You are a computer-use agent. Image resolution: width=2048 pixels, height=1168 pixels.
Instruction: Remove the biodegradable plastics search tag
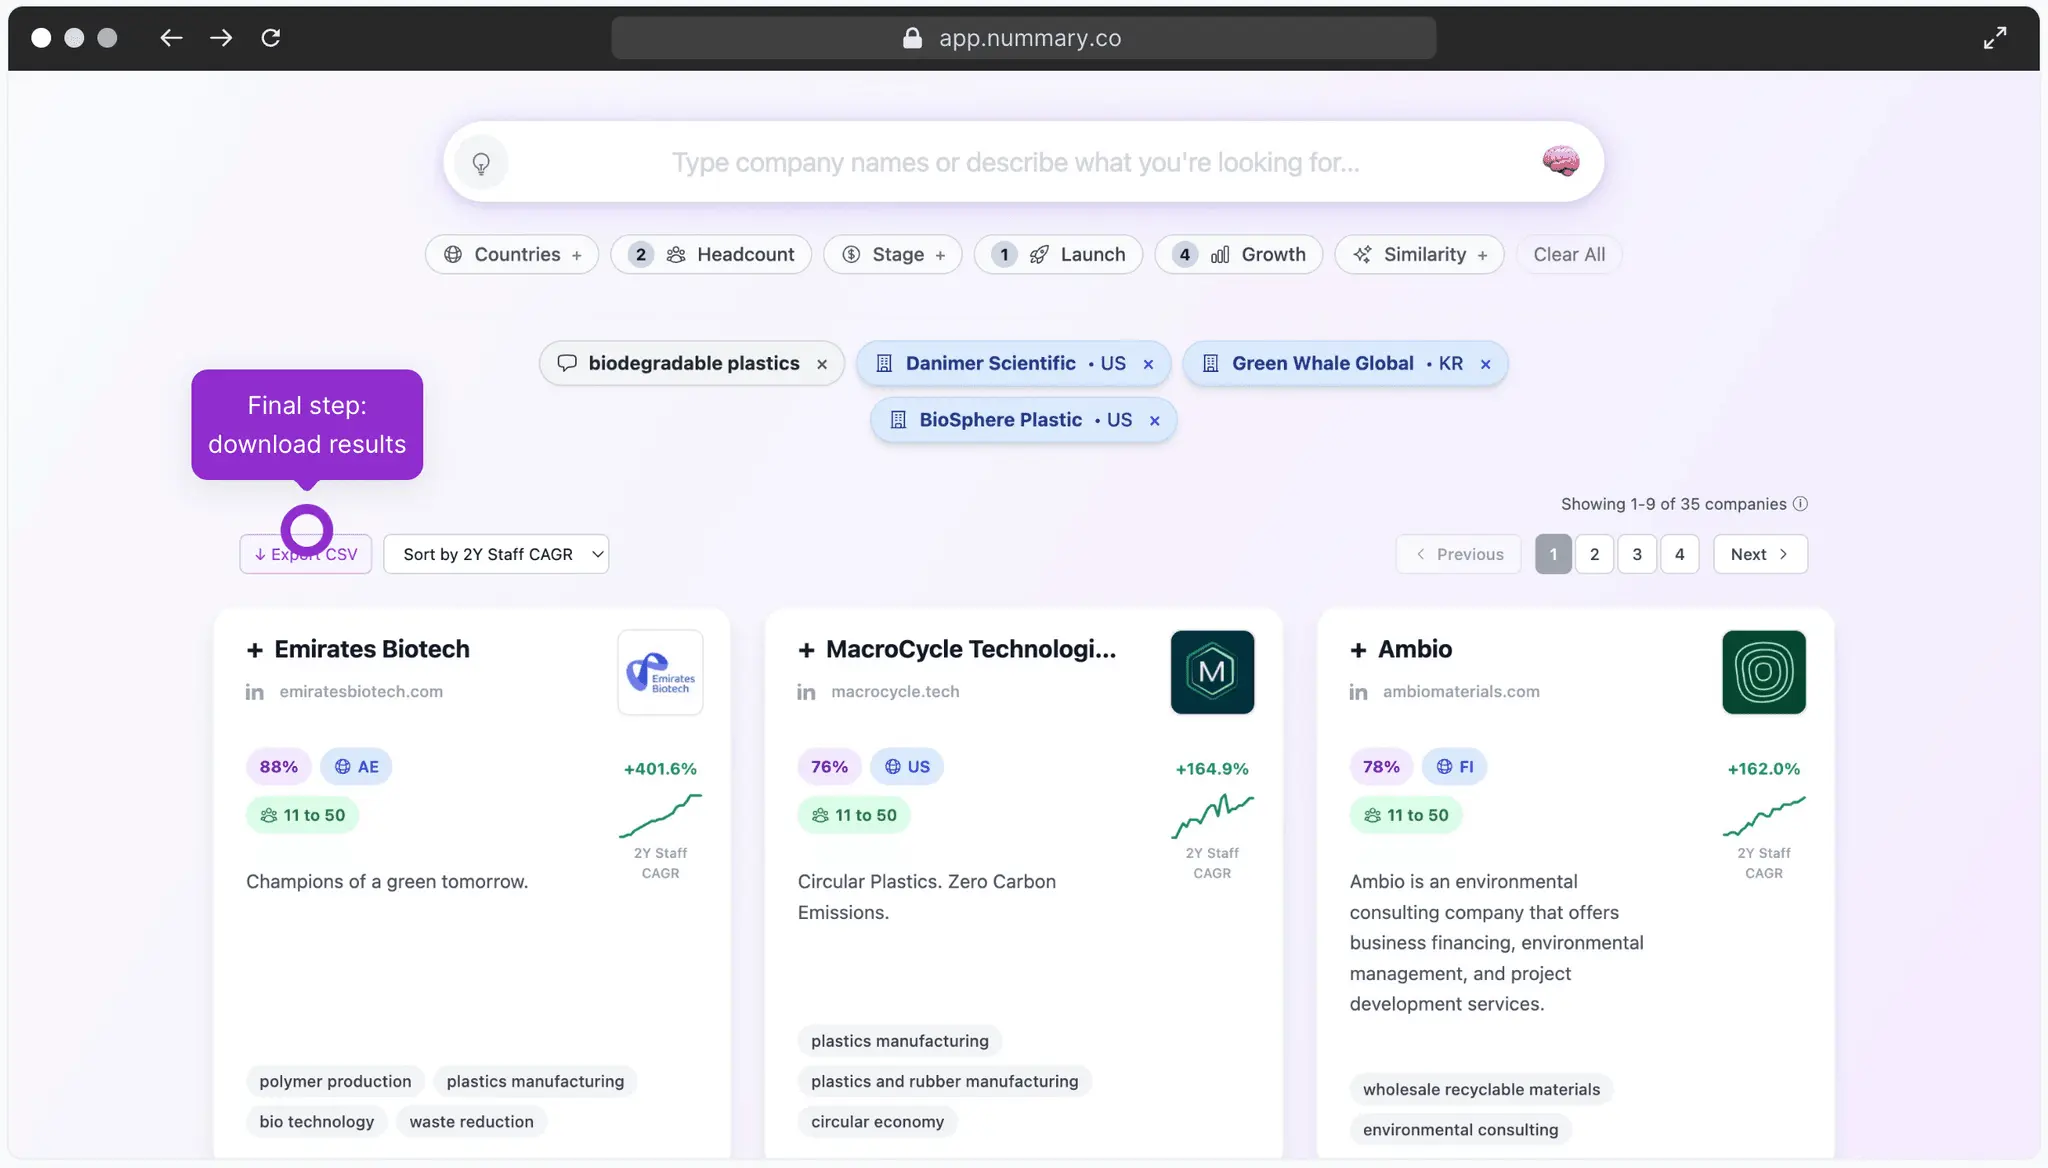pos(822,364)
